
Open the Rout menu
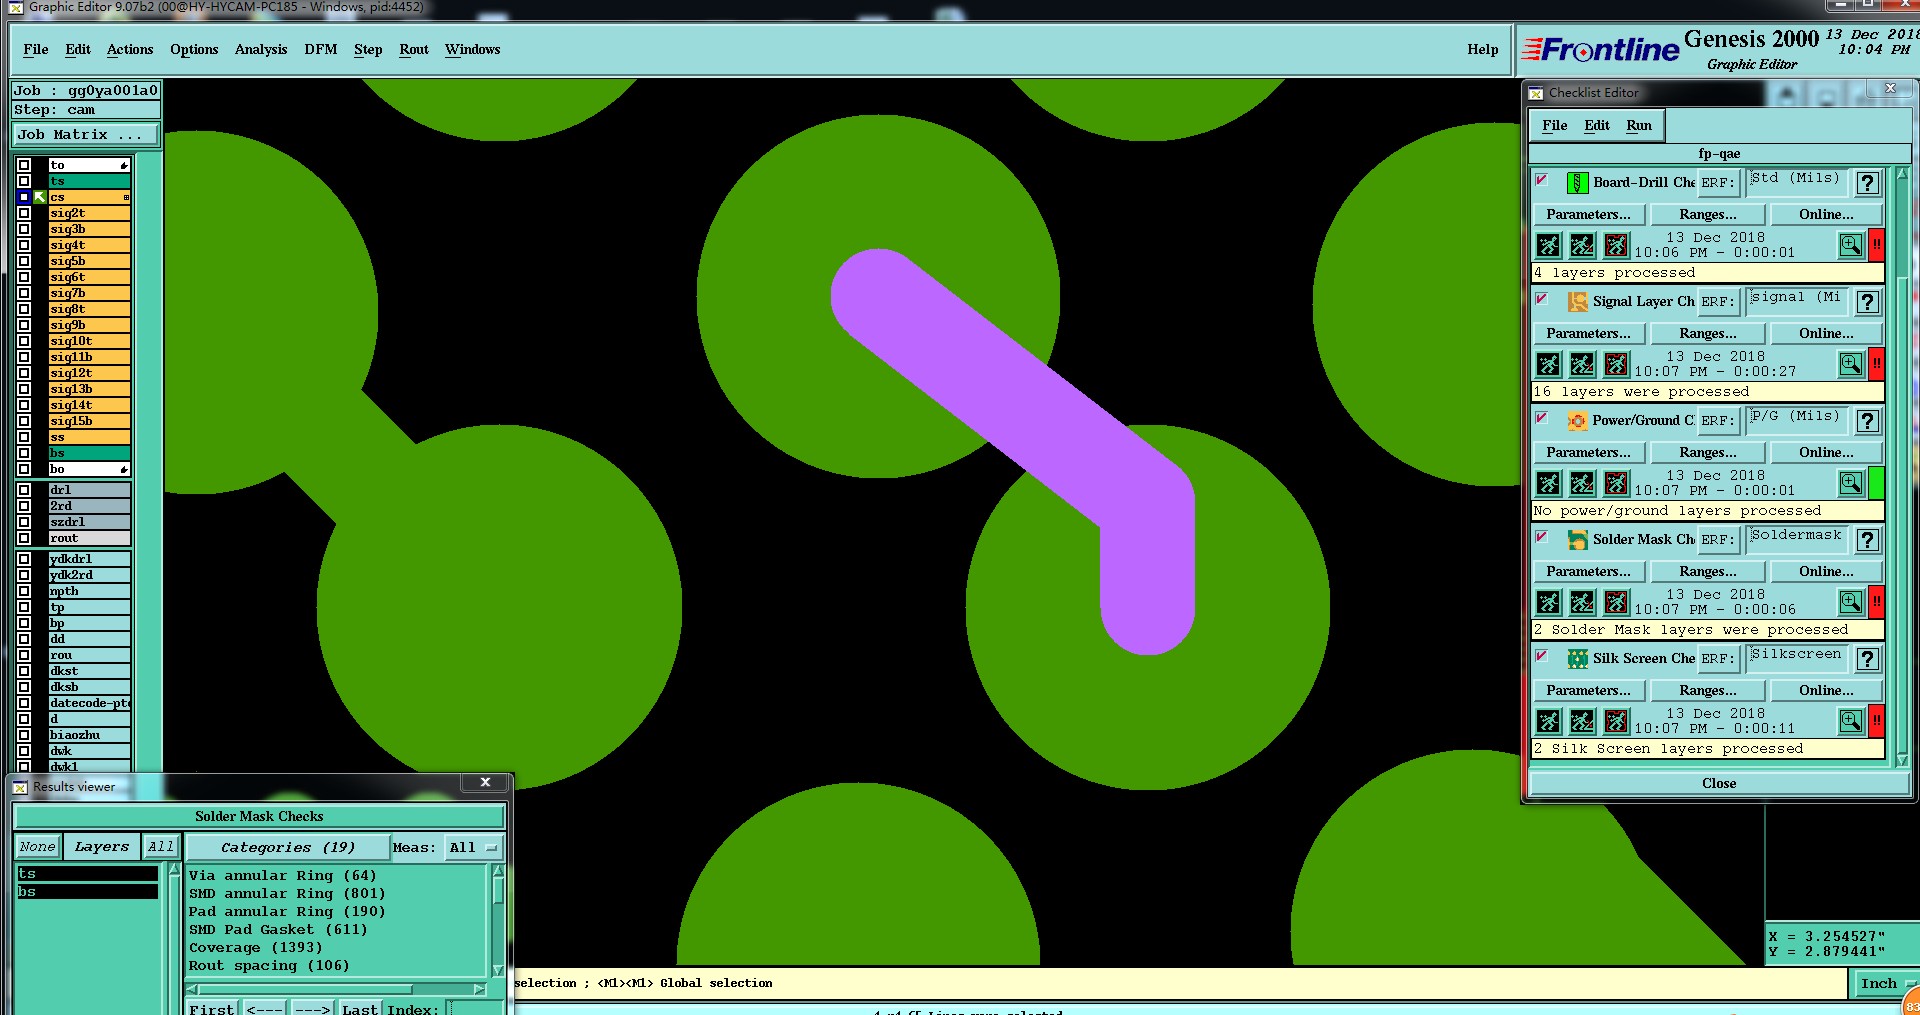click(x=414, y=49)
